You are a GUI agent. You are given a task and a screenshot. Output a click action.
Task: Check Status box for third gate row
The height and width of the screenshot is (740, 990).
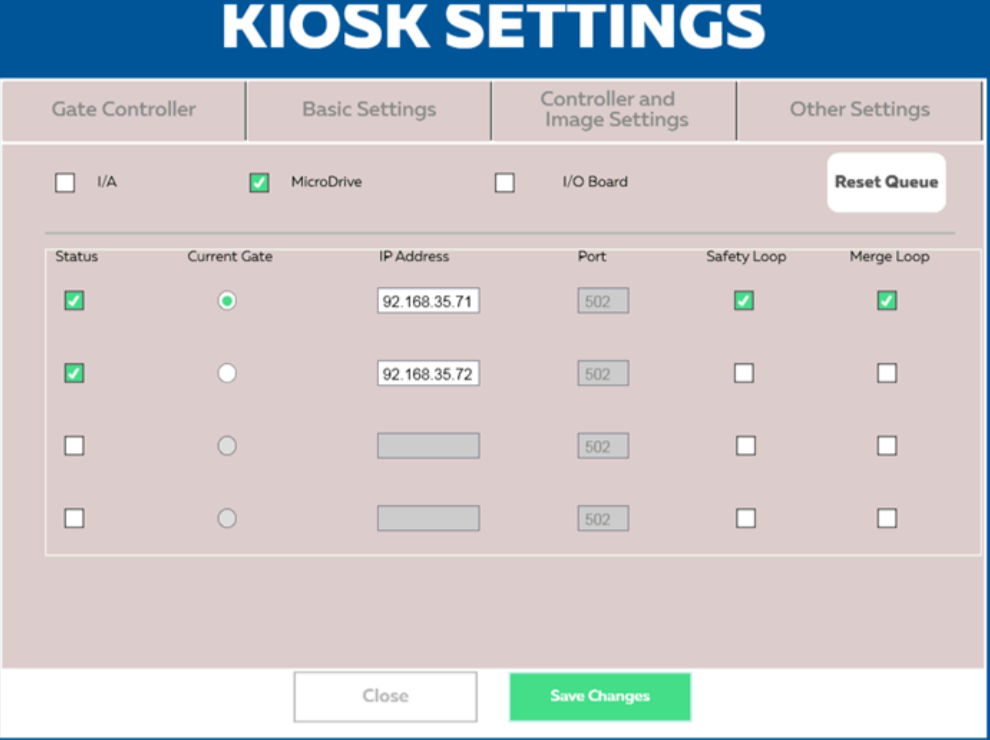[74, 446]
